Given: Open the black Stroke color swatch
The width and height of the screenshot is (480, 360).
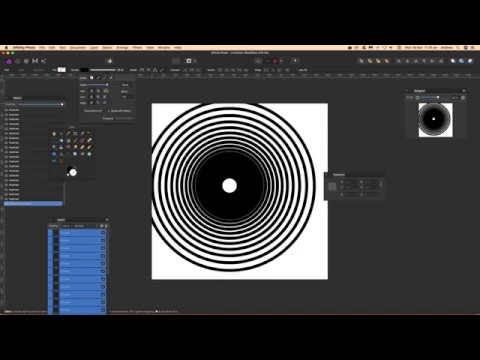Looking at the screenshot, I should [84, 70].
